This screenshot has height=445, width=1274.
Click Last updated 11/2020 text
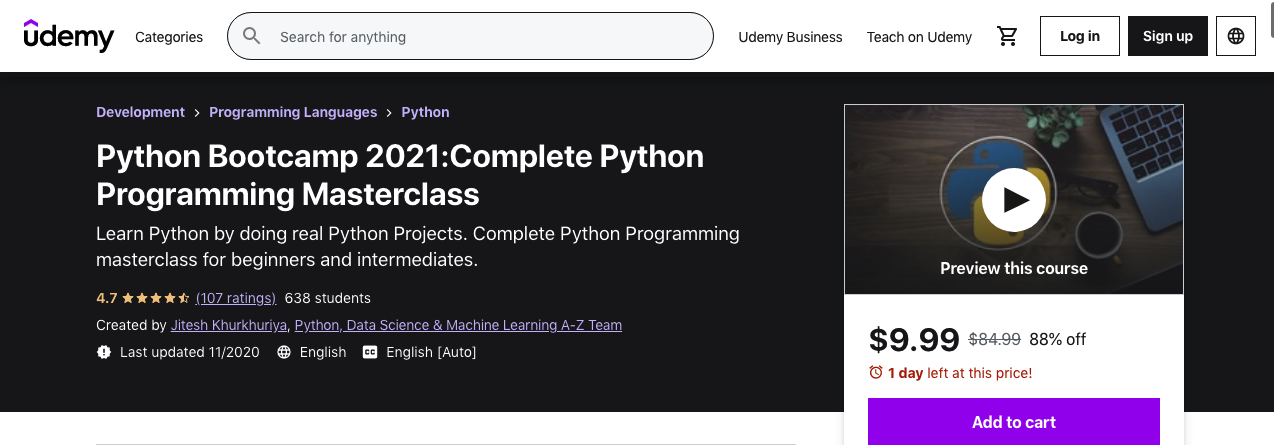click(190, 352)
